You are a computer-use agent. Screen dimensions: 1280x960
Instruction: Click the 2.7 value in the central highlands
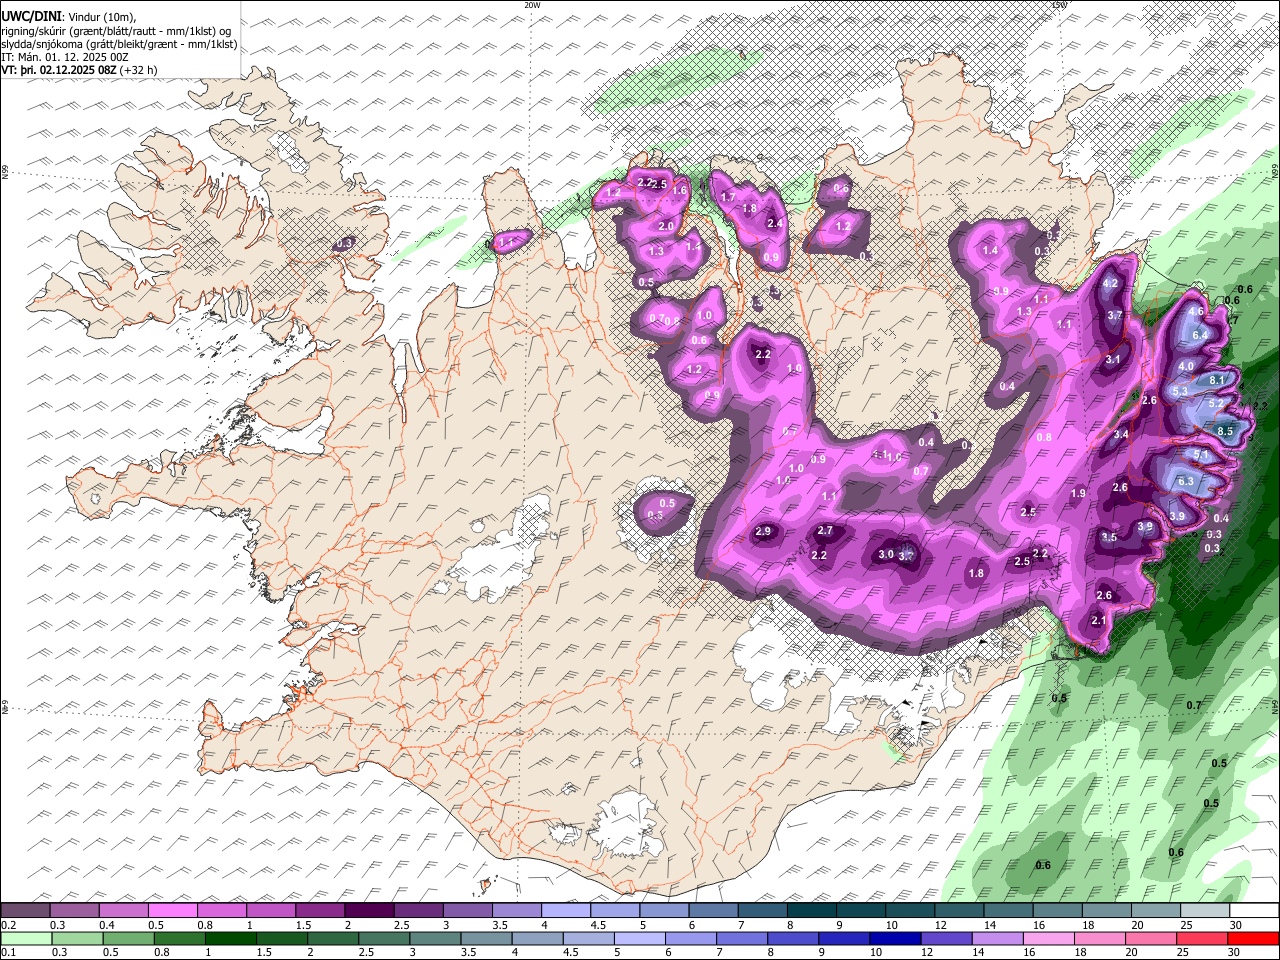point(825,530)
